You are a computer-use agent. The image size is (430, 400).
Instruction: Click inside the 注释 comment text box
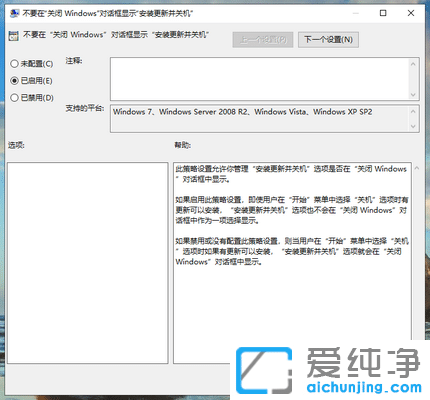259,79
